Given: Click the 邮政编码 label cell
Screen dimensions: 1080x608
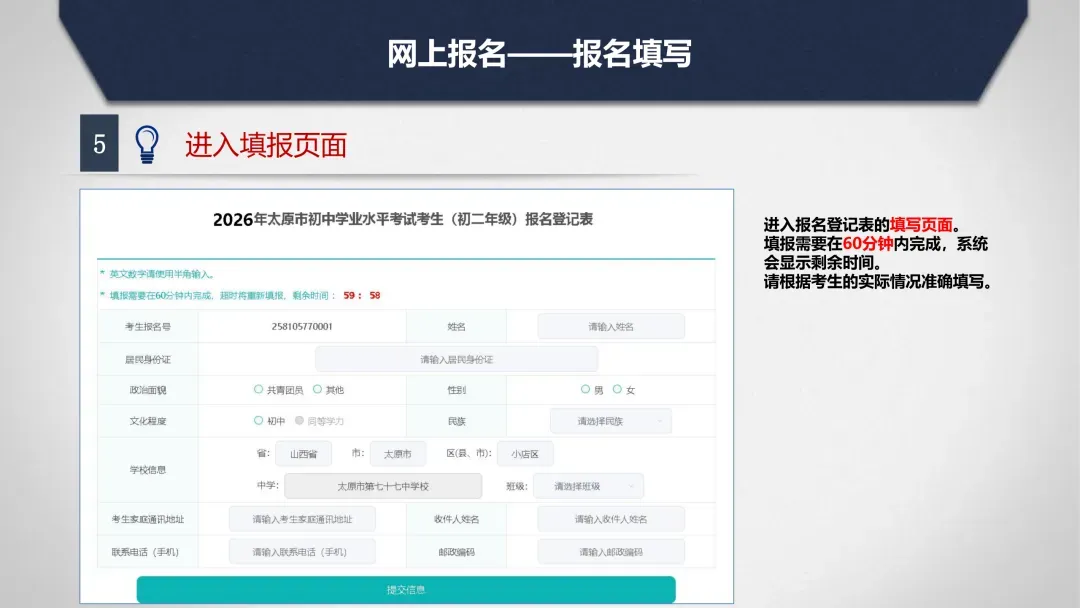Looking at the screenshot, I should tap(456, 552).
